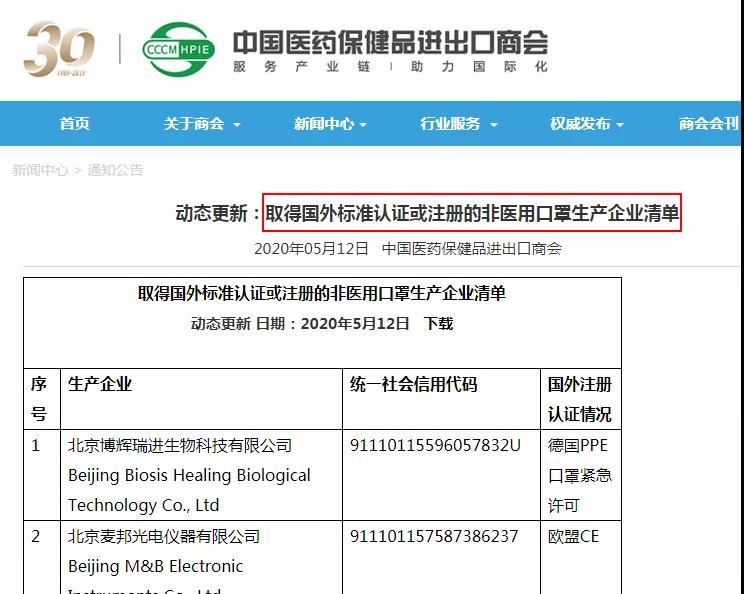The height and width of the screenshot is (594, 744).
Task: Click the publish date 2020年05月12日
Action: 311,249
